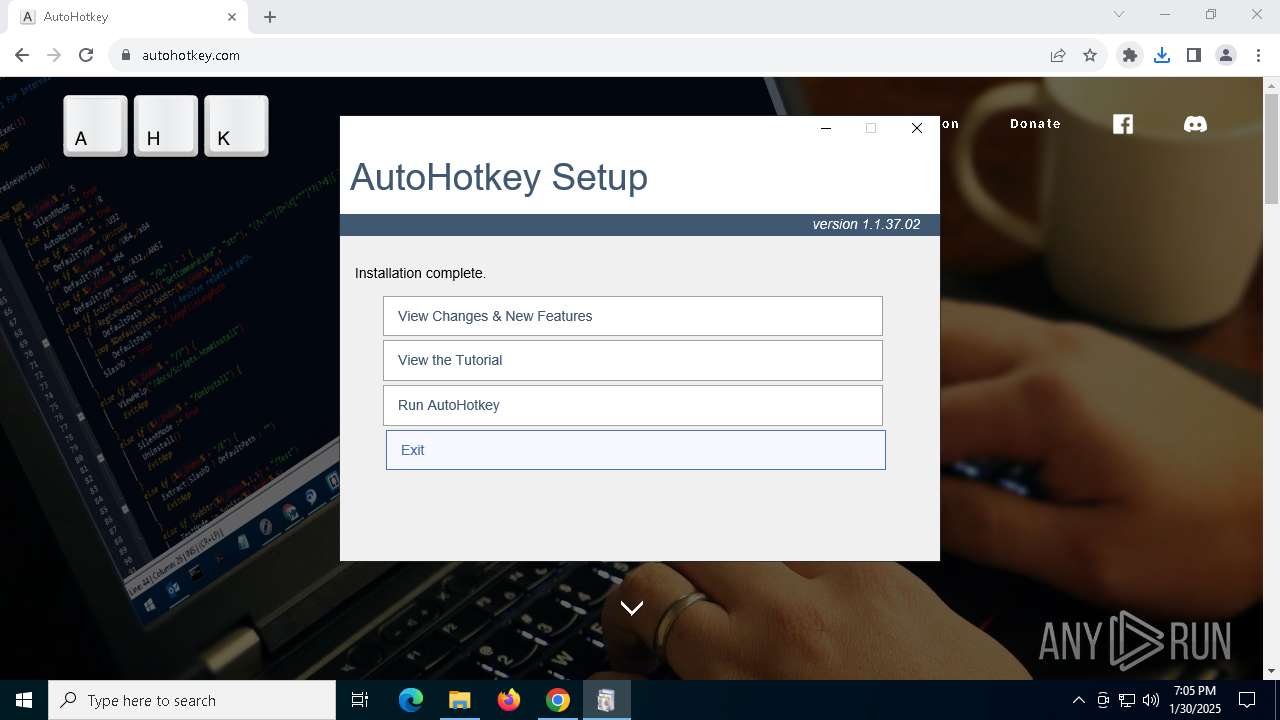Open Windows Start menu
The height and width of the screenshot is (720, 1280).
[x=24, y=700]
